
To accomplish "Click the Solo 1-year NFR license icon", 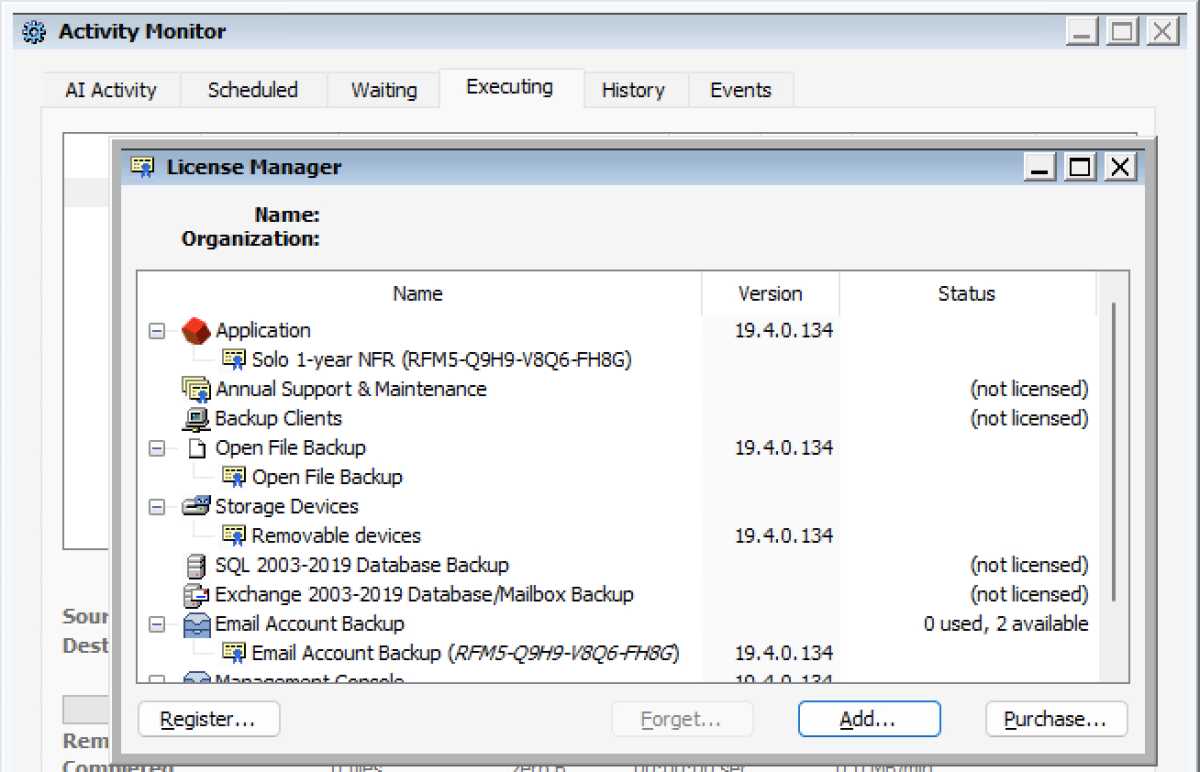I will [233, 360].
